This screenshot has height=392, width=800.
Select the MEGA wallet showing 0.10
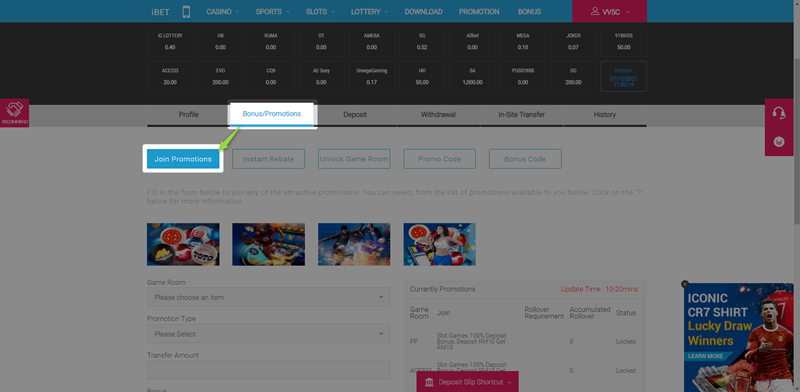point(523,41)
